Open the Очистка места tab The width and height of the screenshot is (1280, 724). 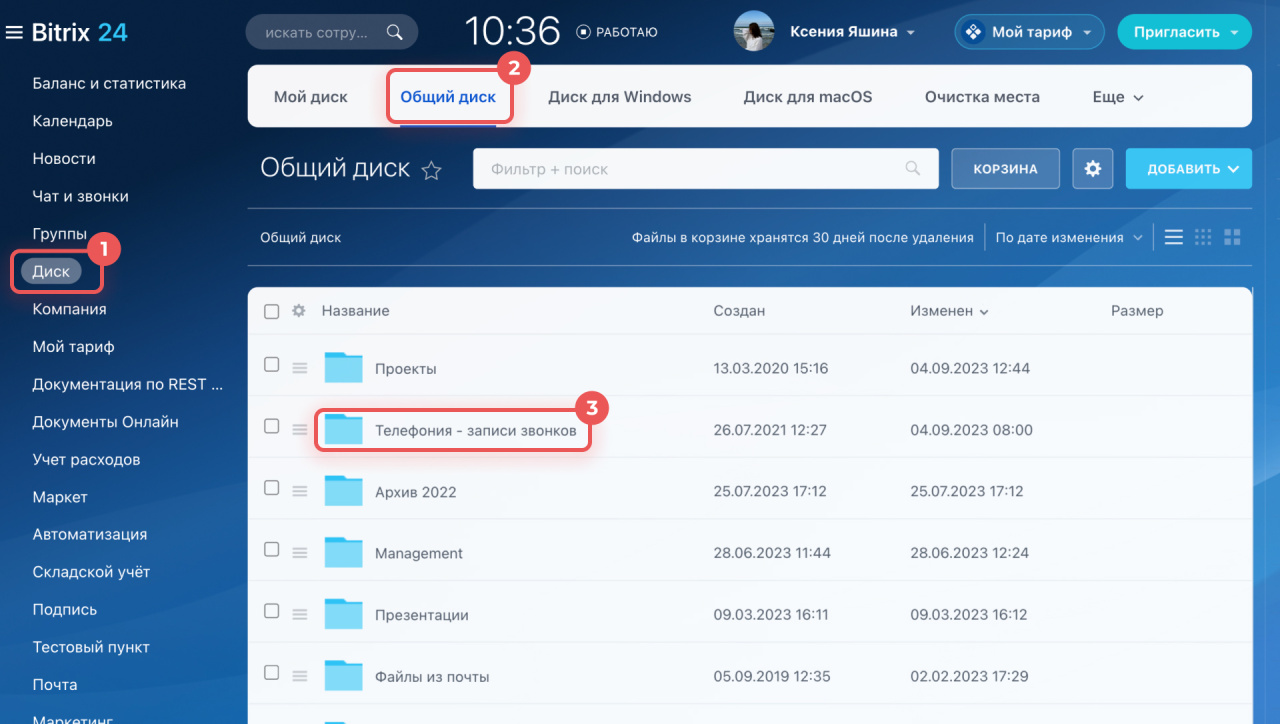(x=982, y=97)
